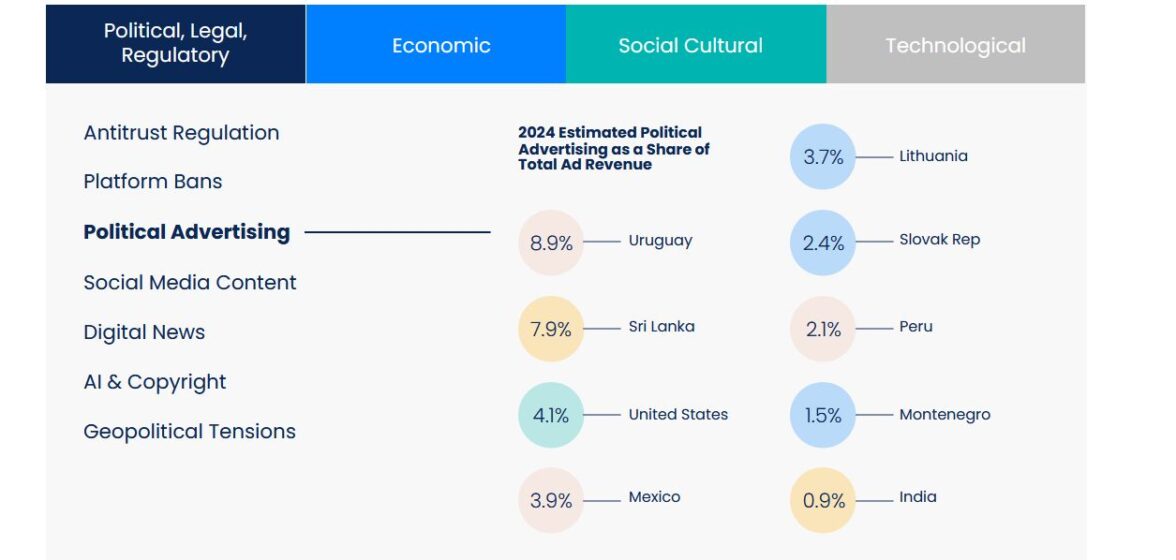Select the Digital News topic
Viewport: 1176px width, 560px height.
144,332
